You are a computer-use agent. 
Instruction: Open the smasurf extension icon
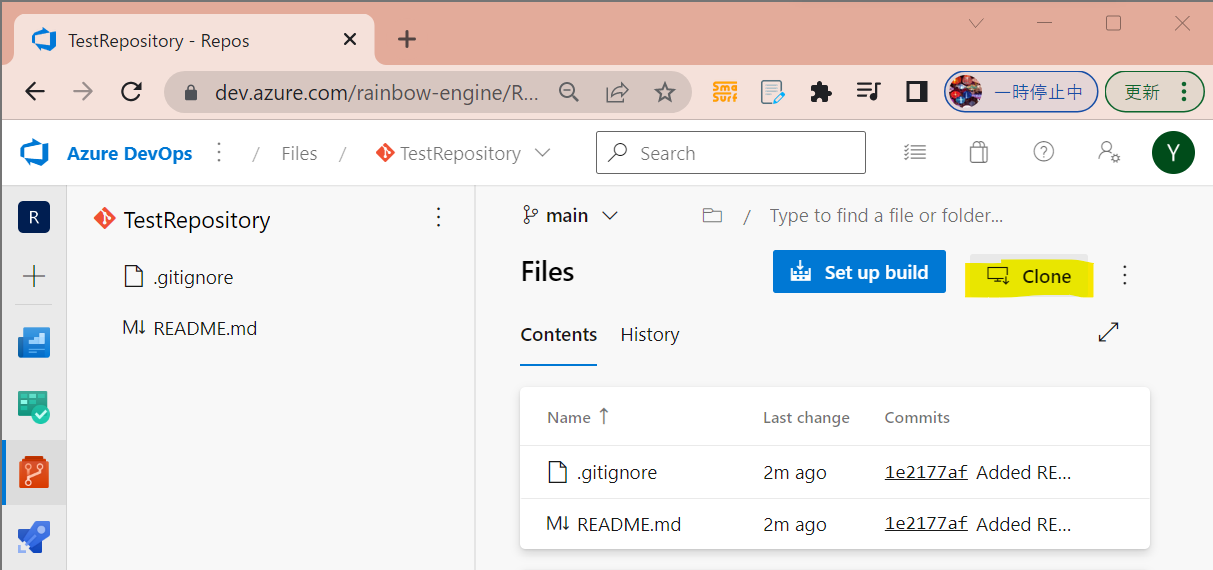[x=725, y=92]
